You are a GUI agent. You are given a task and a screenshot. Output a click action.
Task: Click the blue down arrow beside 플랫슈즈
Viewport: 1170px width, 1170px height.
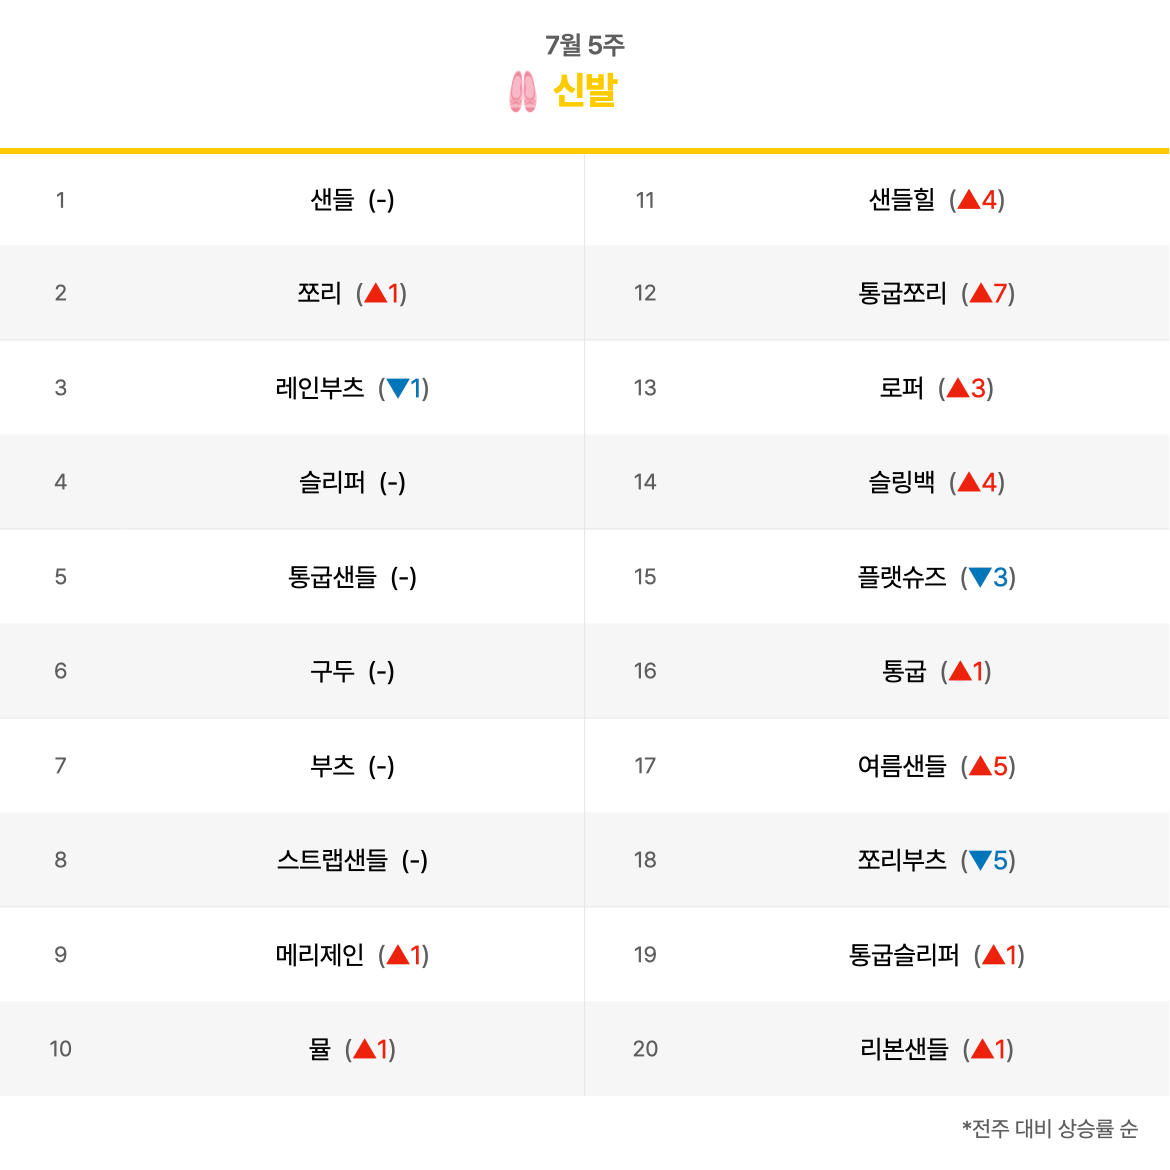(x=980, y=577)
